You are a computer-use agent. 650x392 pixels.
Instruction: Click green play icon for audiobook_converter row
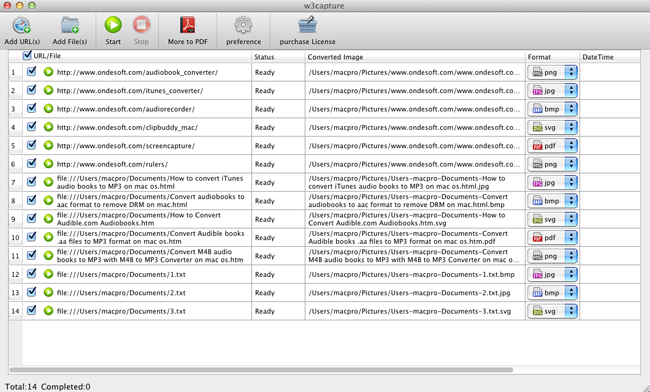click(x=49, y=72)
